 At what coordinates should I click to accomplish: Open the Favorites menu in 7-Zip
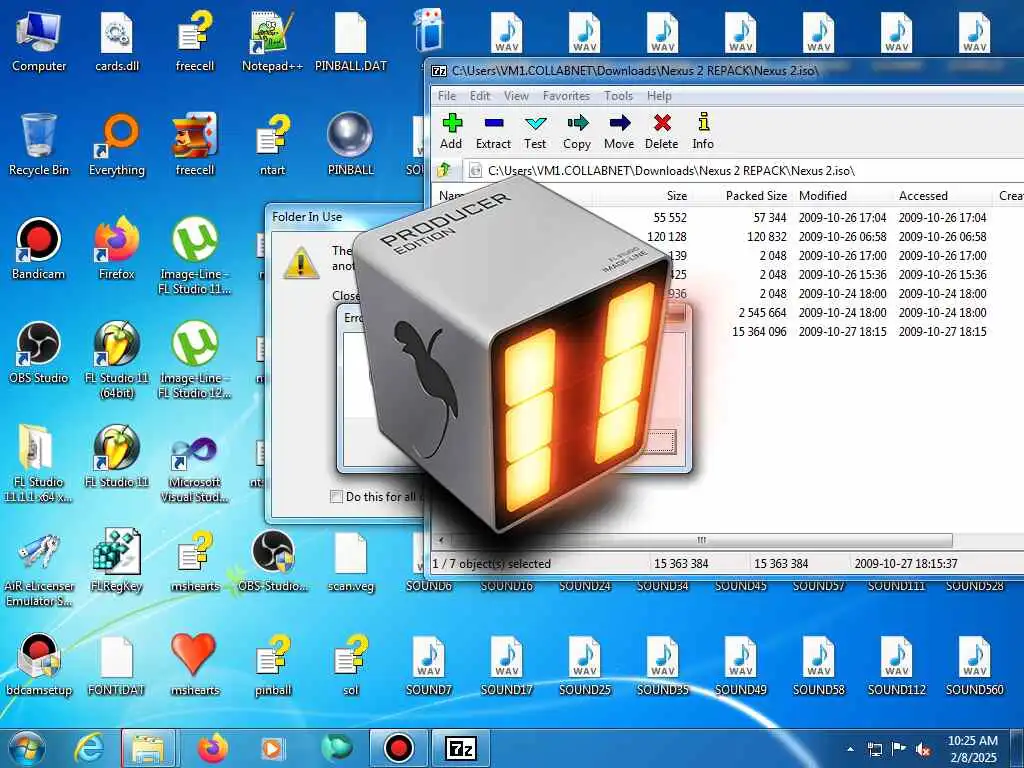[x=566, y=95]
